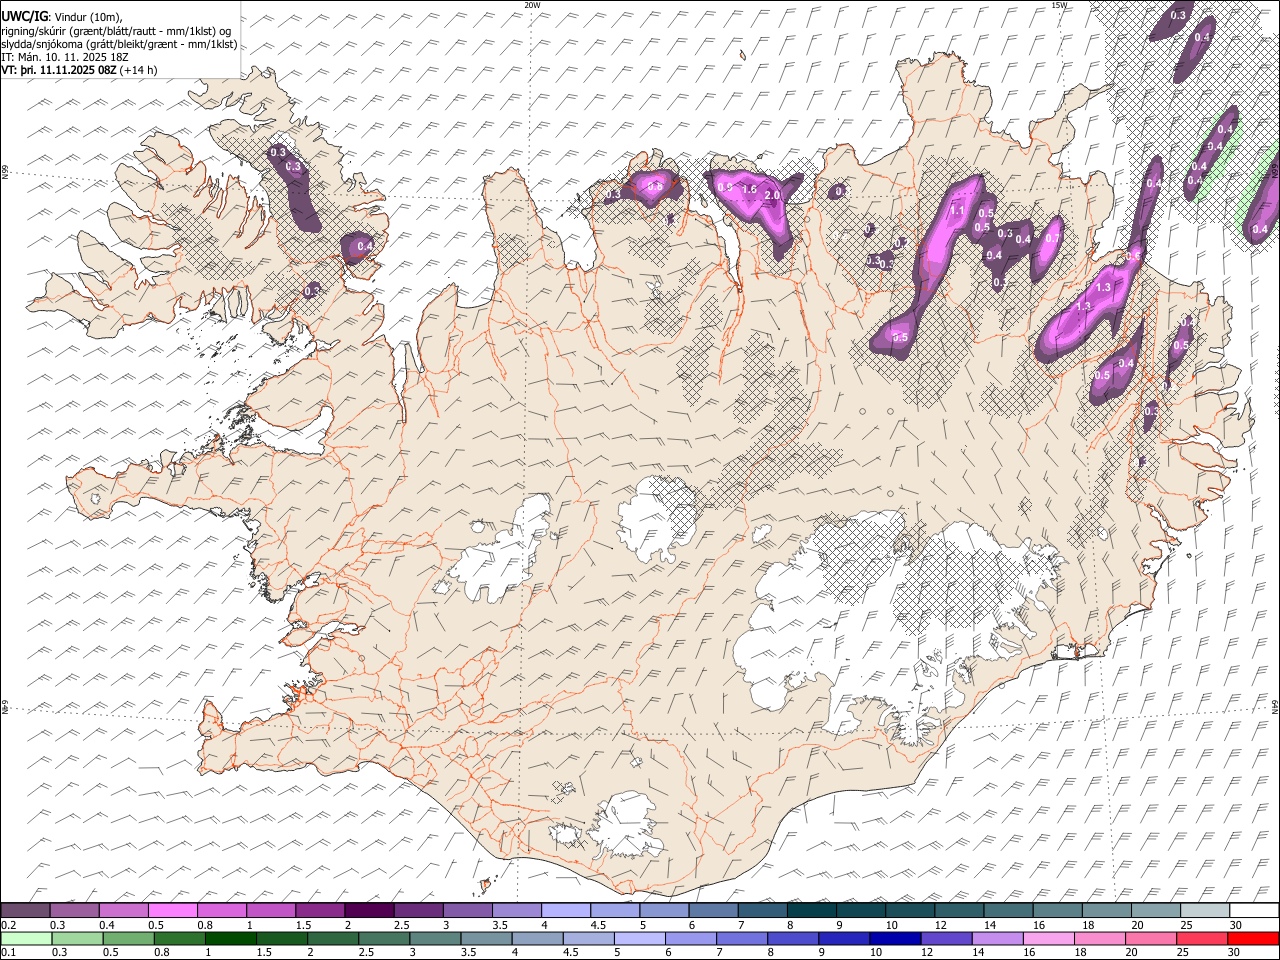
Task: Click the '2.0' precipitation value on the map
Action: (772, 195)
